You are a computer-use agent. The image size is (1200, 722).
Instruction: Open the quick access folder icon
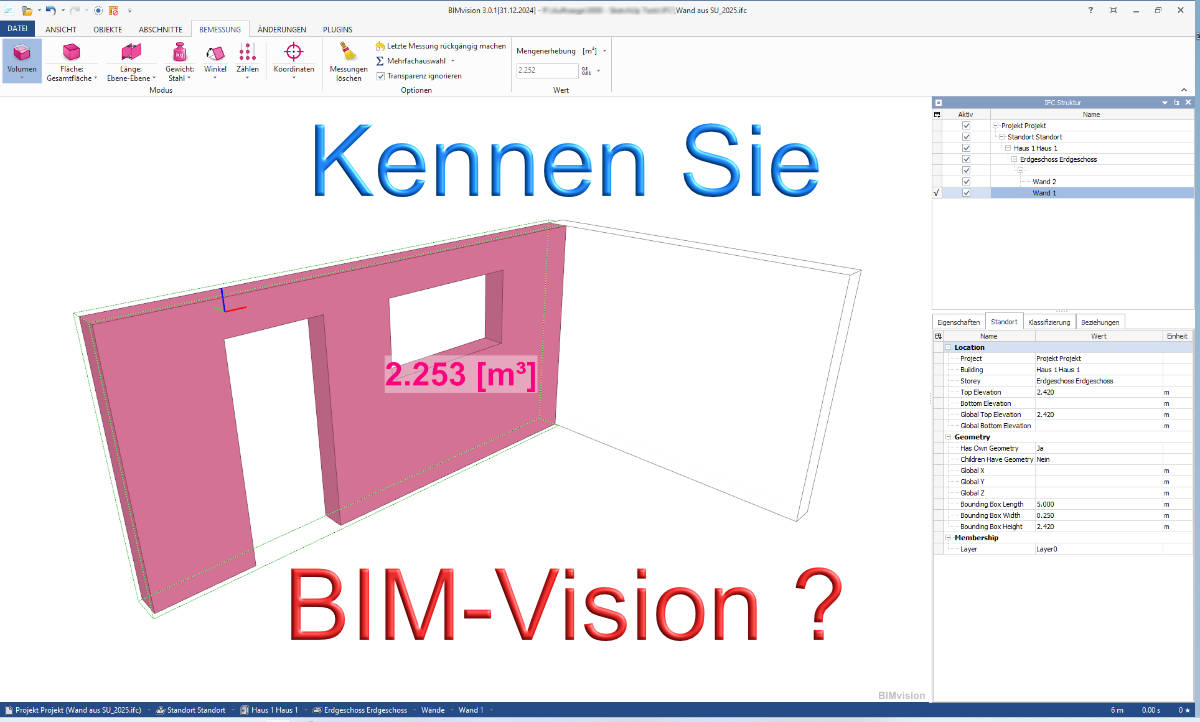click(x=26, y=10)
